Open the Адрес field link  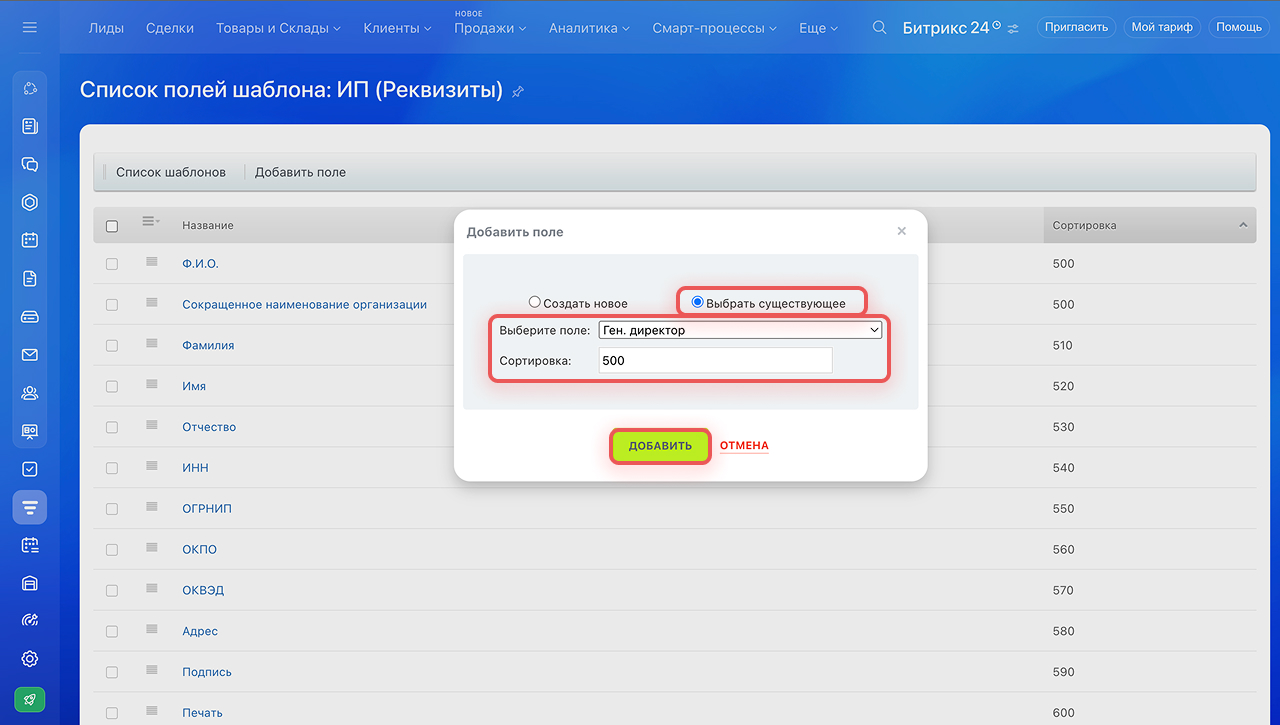pyautogui.click(x=200, y=631)
